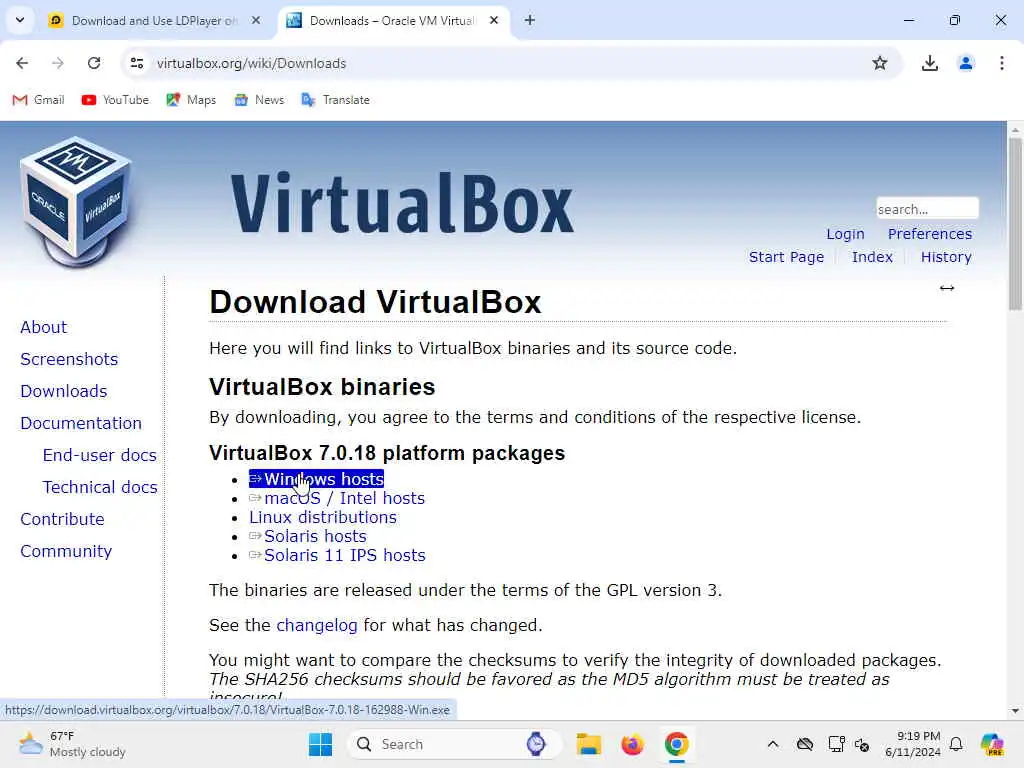The height and width of the screenshot is (768, 1024).
Task: Click the page vertical scrollbar thumb
Action: (1015, 222)
